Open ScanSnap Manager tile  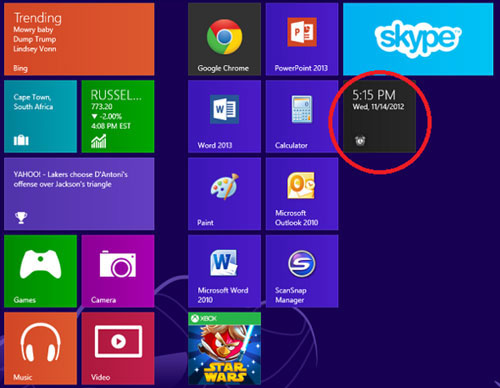302,271
